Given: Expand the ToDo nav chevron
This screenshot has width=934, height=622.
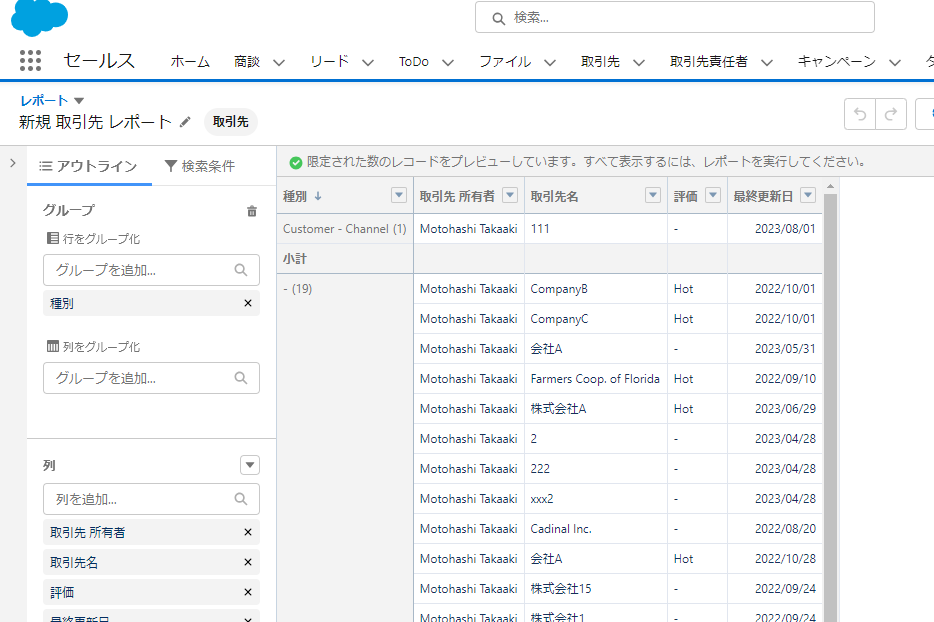Looking at the screenshot, I should click(x=448, y=63).
